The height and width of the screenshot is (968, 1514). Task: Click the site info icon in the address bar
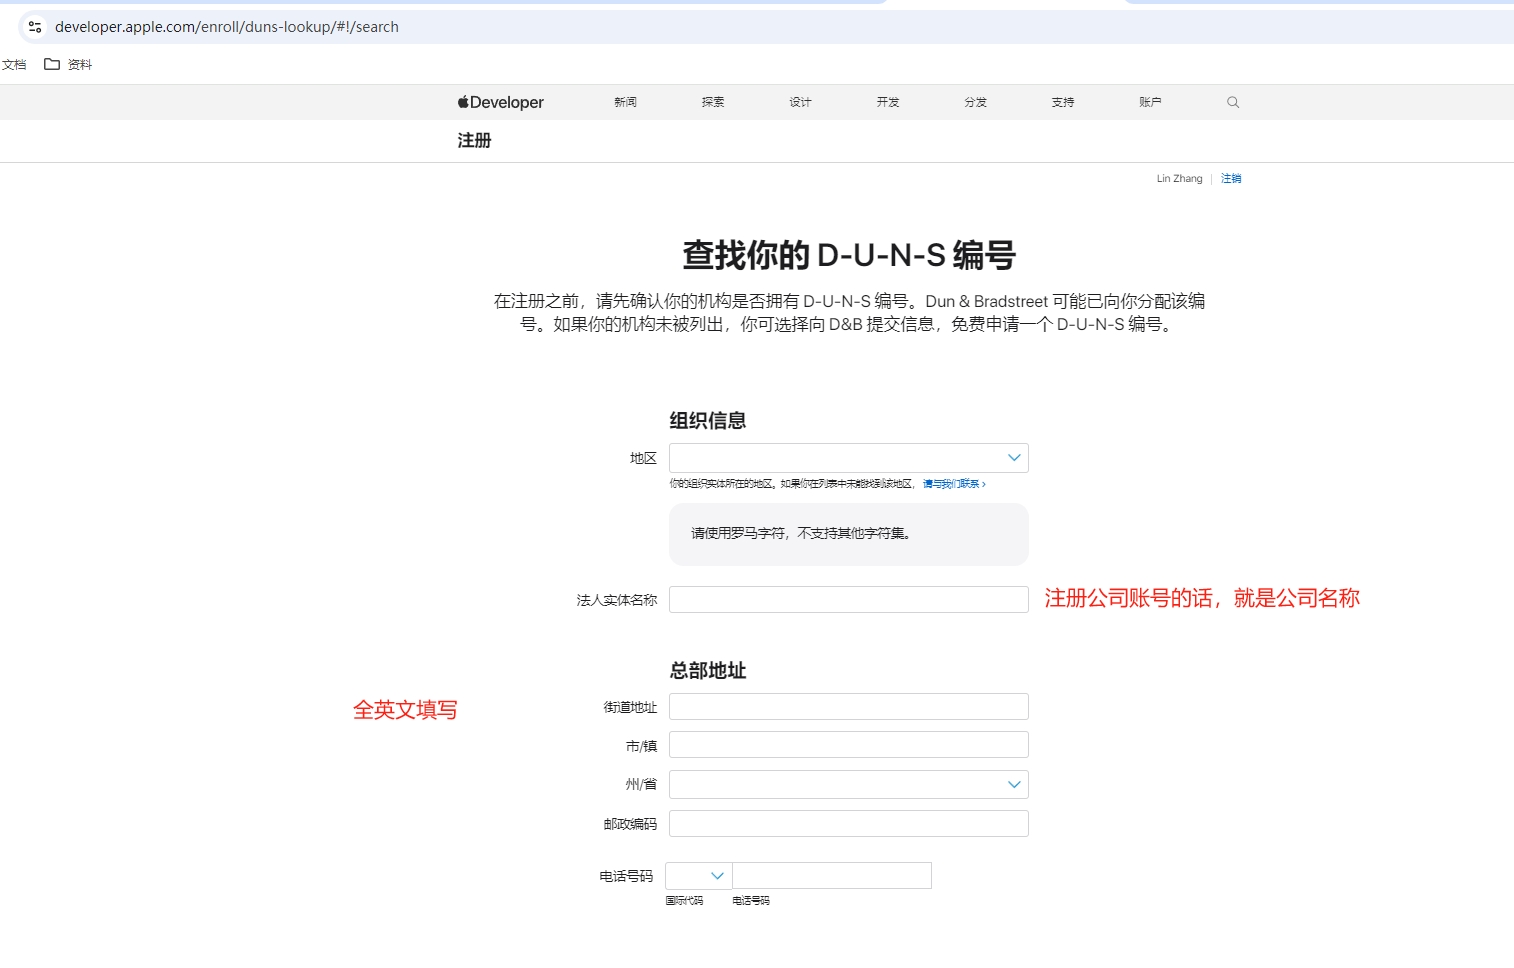tap(35, 27)
